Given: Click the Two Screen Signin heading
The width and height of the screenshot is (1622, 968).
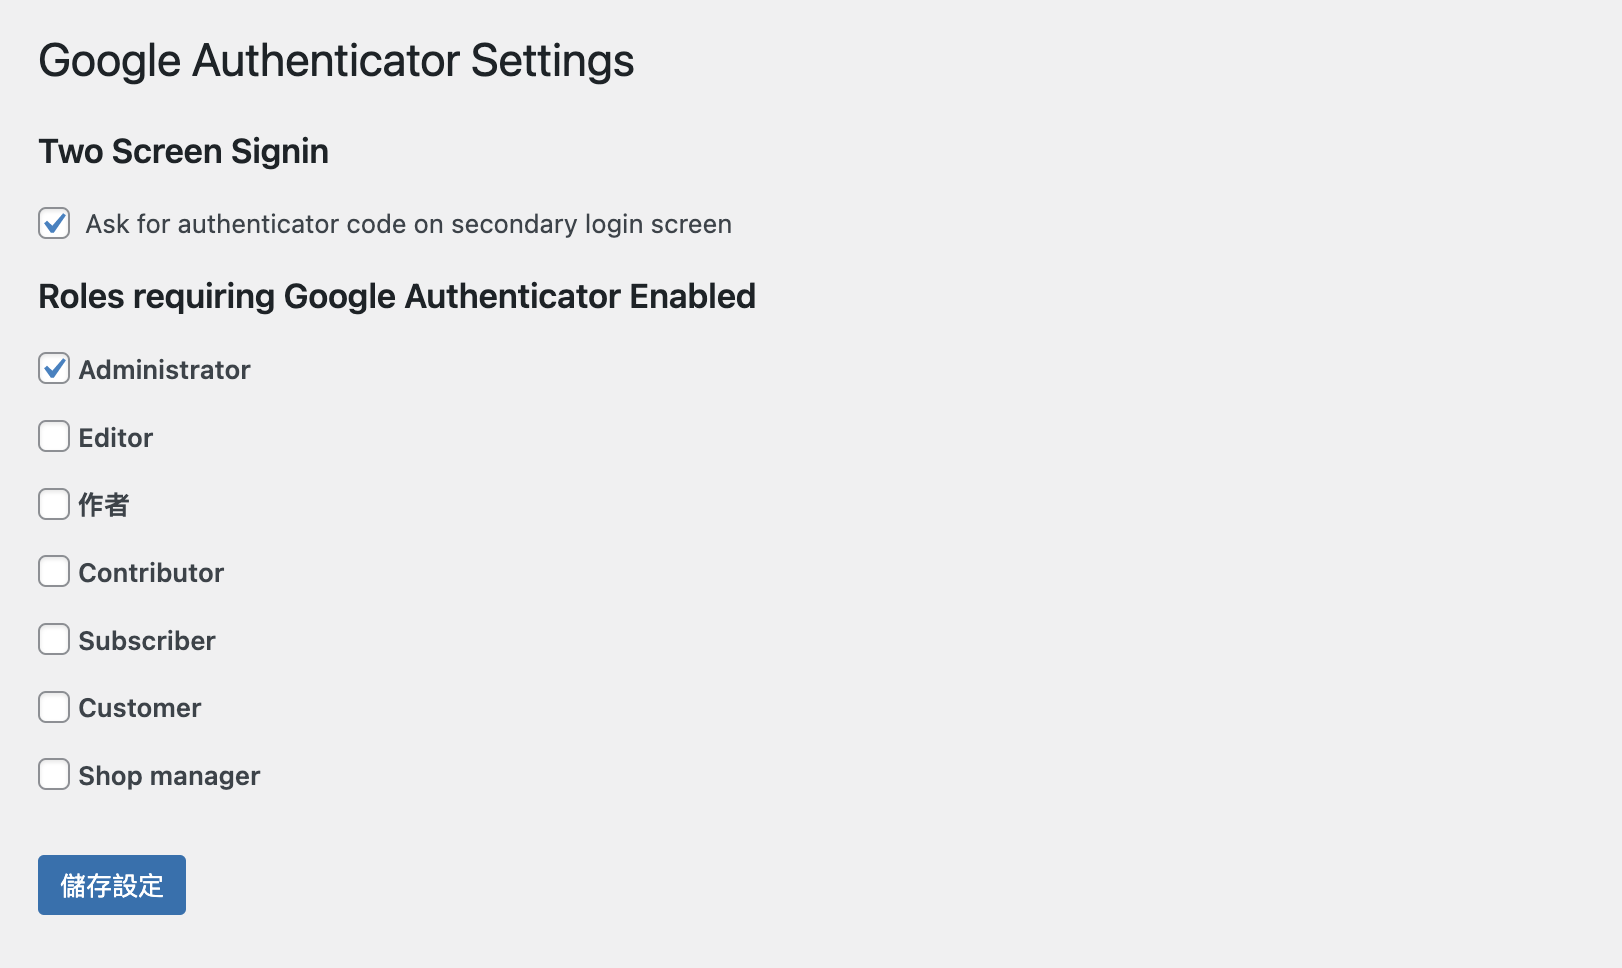Looking at the screenshot, I should point(183,151).
